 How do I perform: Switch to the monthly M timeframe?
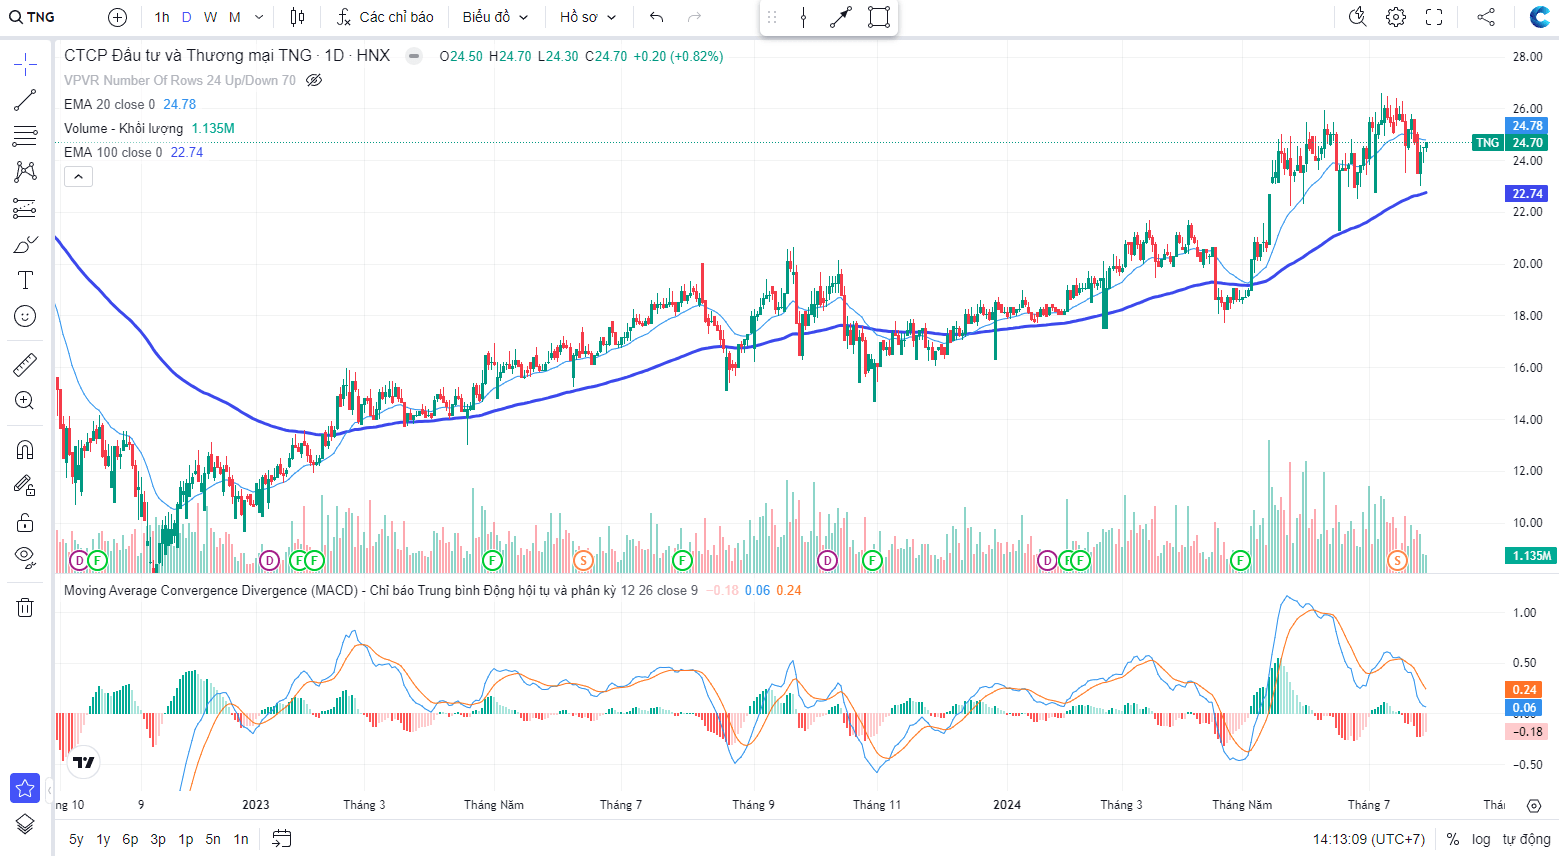point(235,17)
